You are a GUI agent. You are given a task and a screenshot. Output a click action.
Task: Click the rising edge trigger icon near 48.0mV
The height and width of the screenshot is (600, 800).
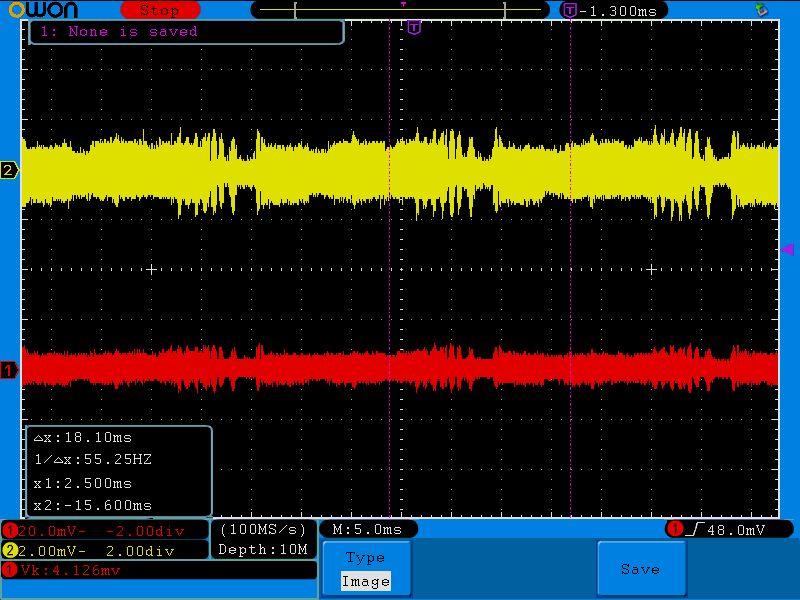693,529
